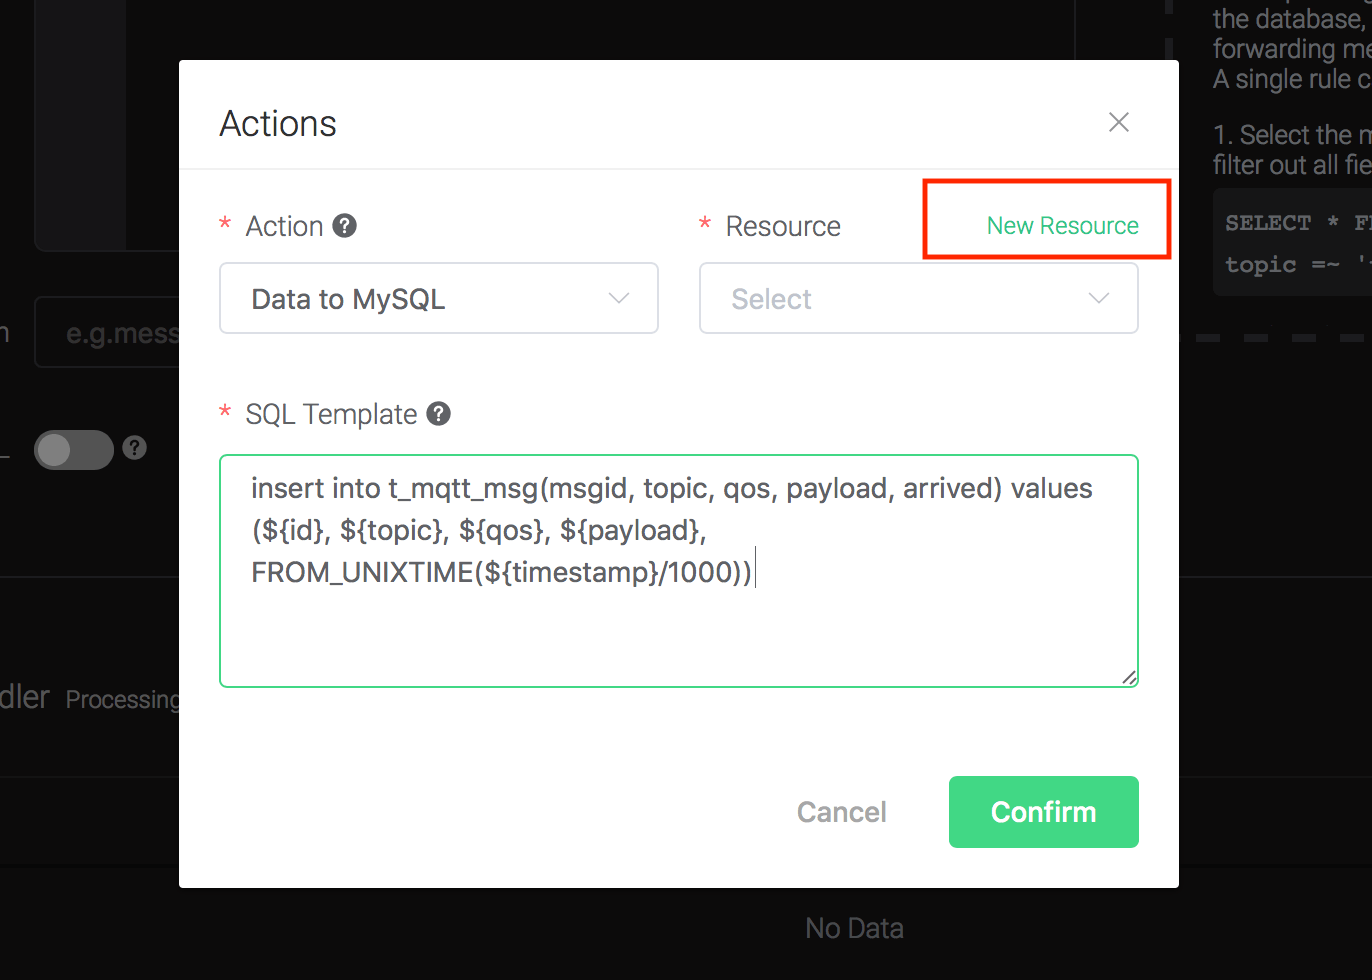Click the chevron arrow in the Resource Select box

coord(1099,298)
